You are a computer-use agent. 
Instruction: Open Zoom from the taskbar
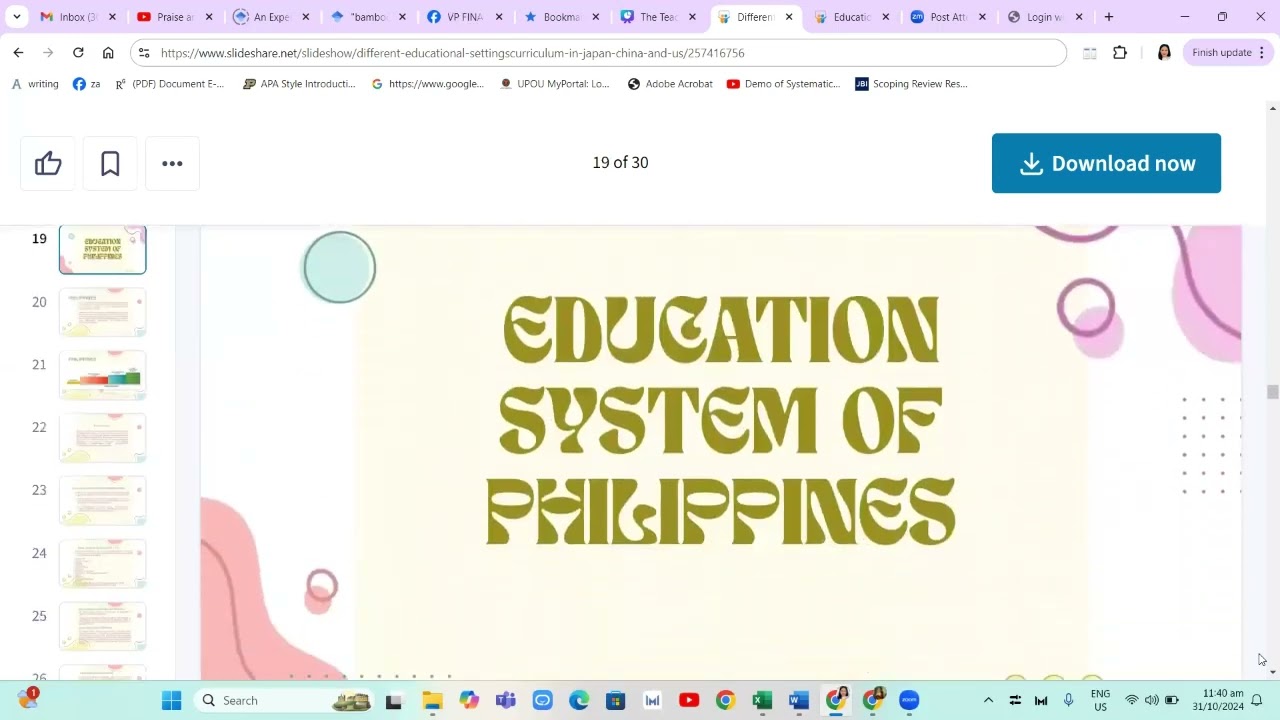(908, 700)
